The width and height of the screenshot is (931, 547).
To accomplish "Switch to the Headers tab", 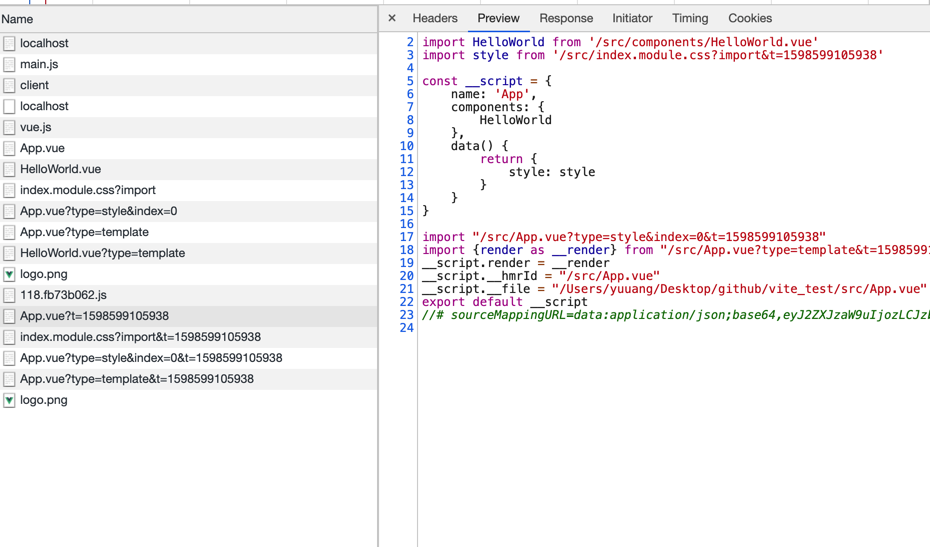I will pyautogui.click(x=435, y=18).
